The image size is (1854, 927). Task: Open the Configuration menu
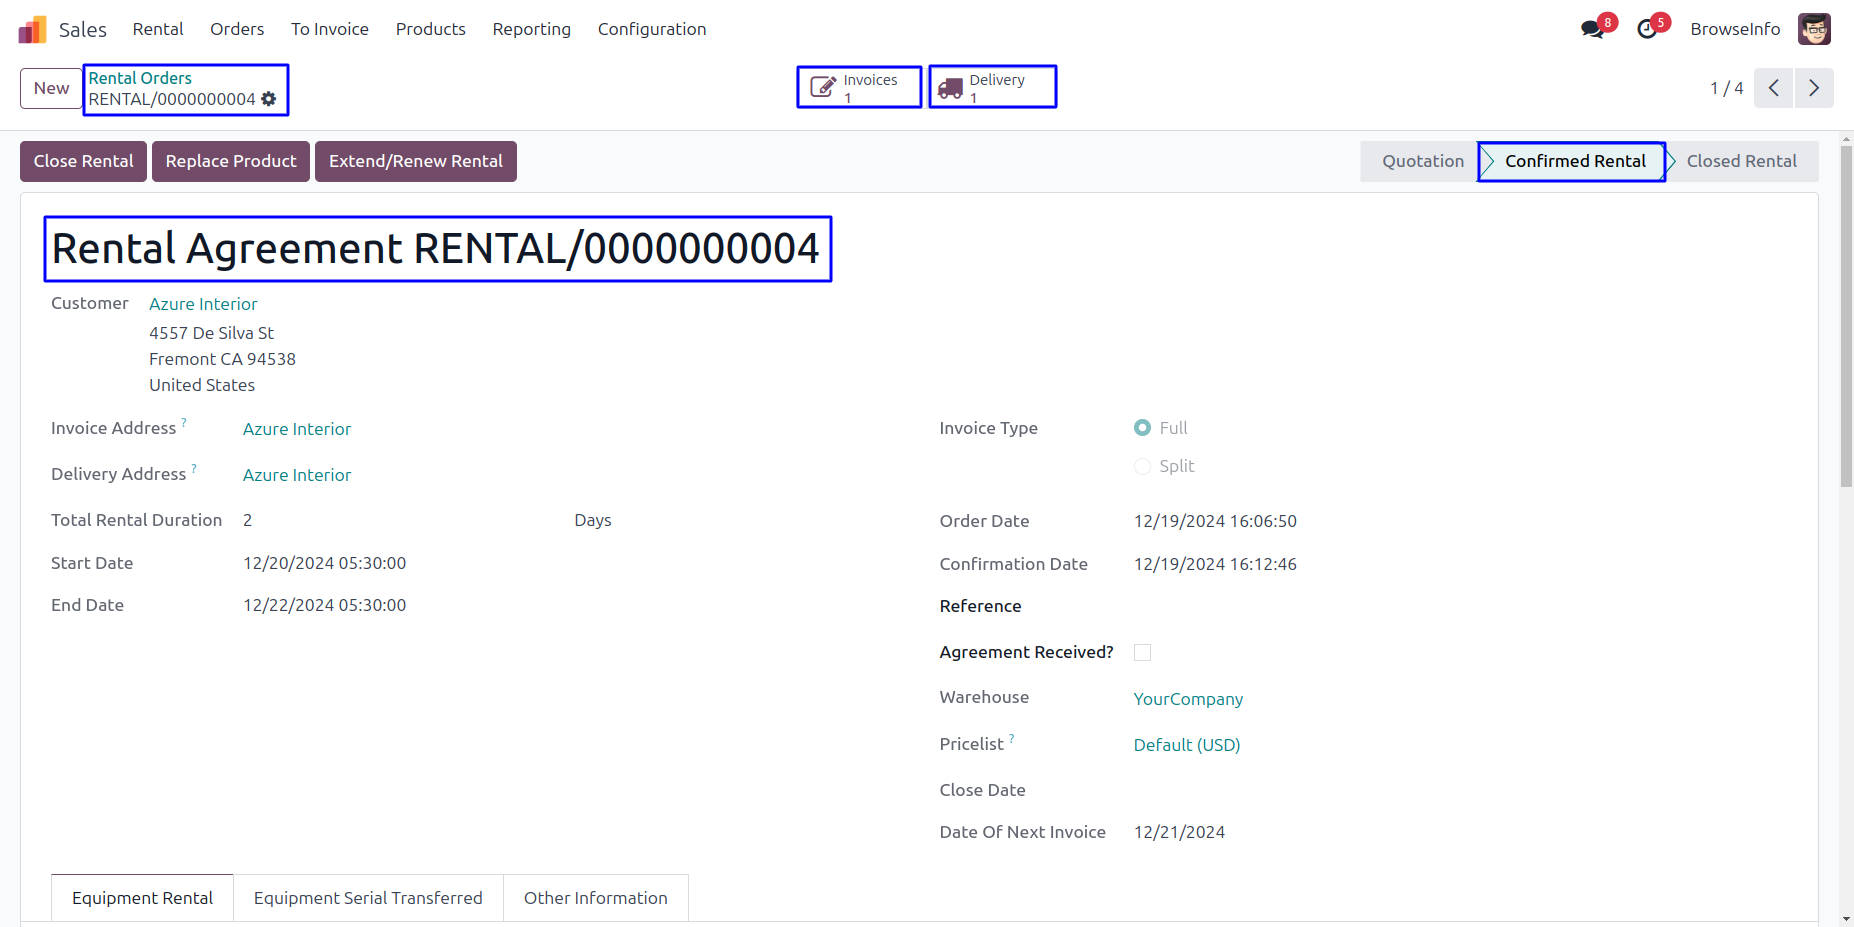click(651, 30)
